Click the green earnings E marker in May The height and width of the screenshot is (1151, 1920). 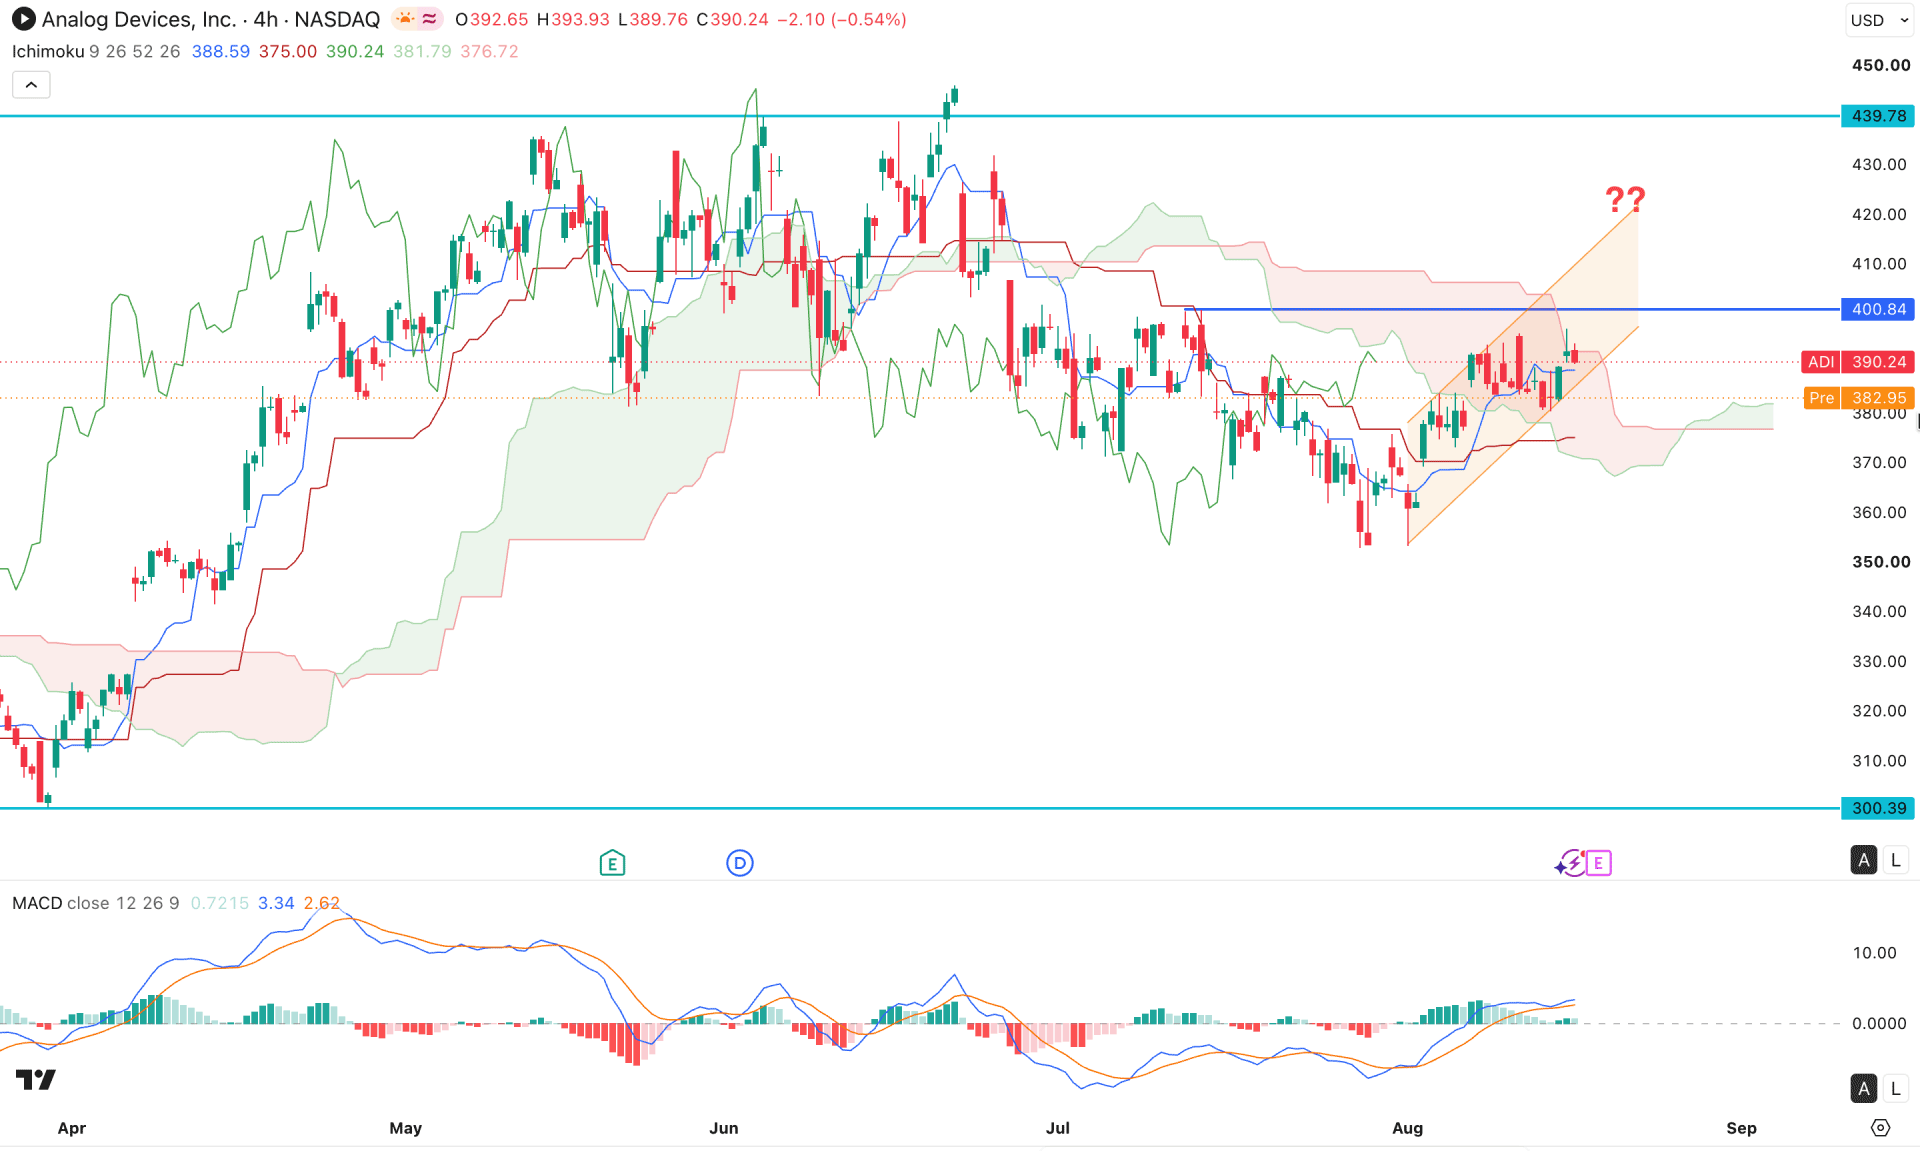tap(612, 863)
